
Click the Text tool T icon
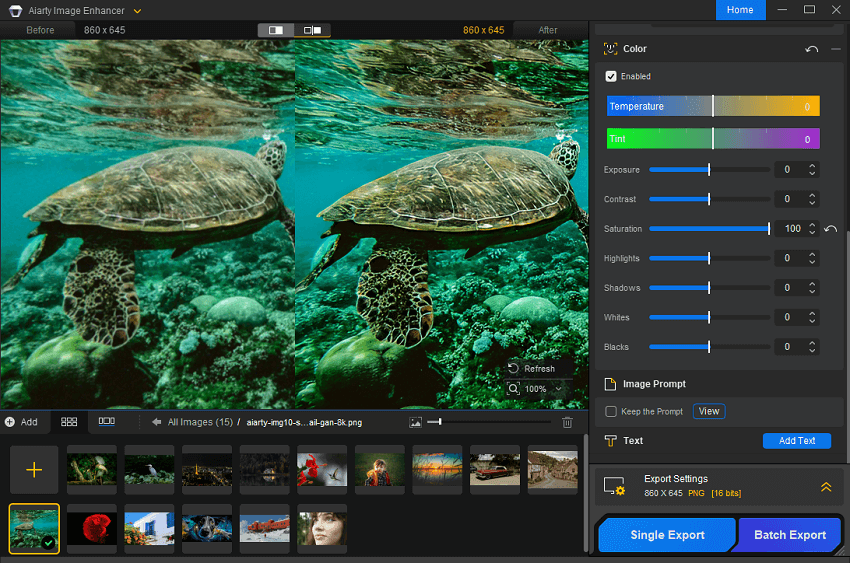click(x=610, y=441)
